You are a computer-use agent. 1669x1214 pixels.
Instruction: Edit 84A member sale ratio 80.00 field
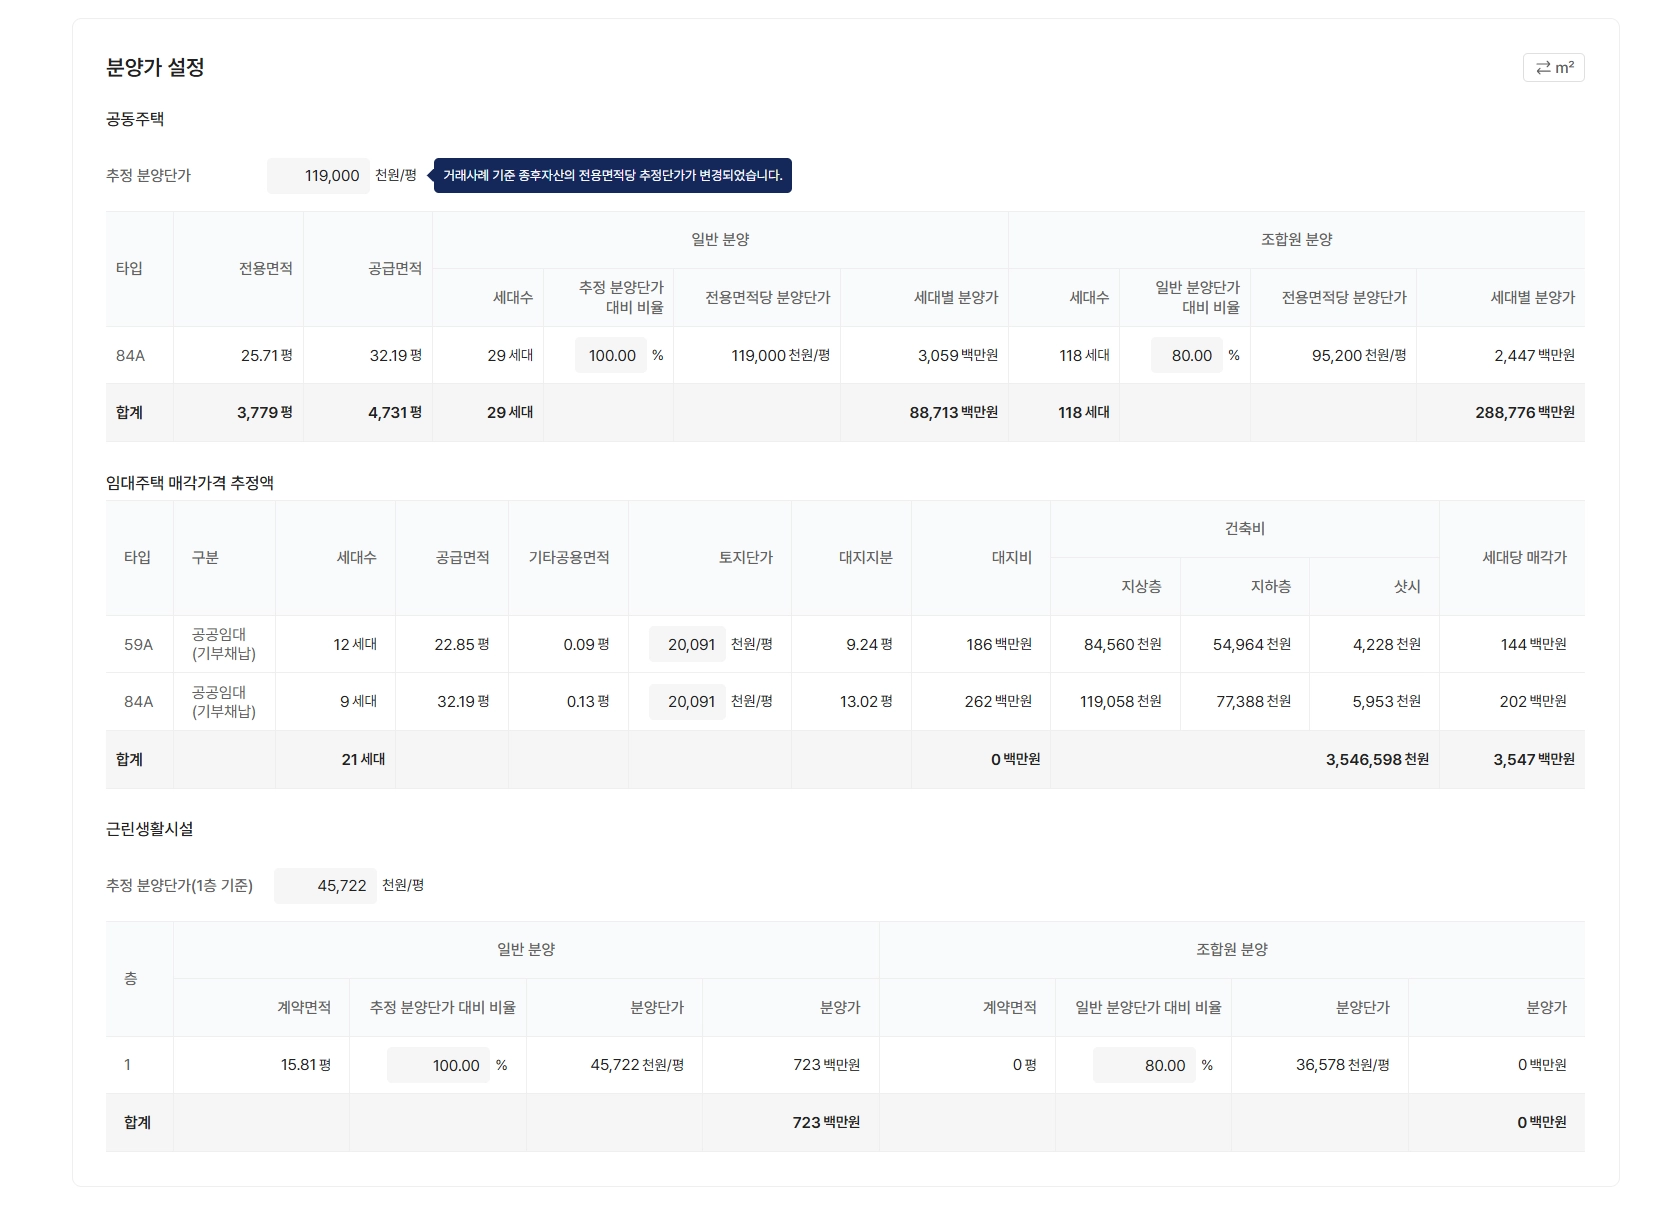1187,355
